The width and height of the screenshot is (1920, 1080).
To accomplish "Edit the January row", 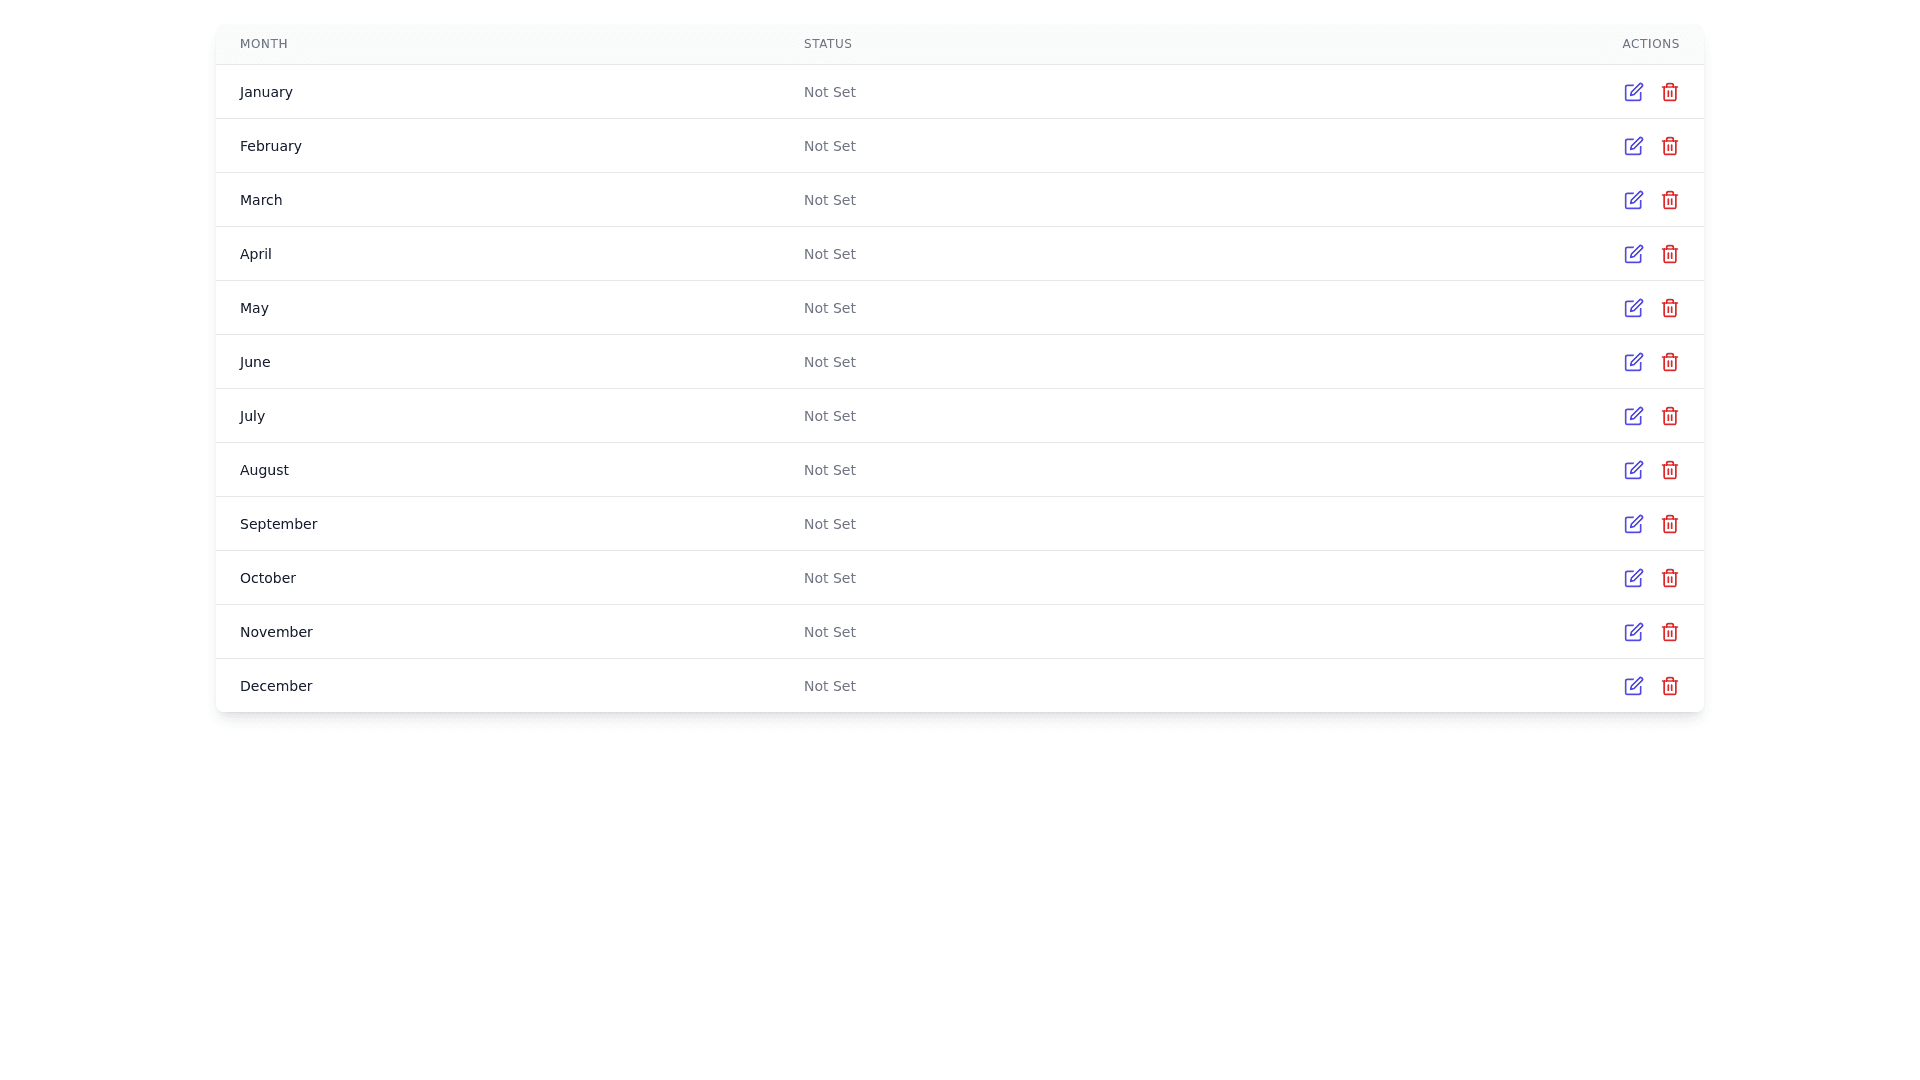I will (1633, 92).
